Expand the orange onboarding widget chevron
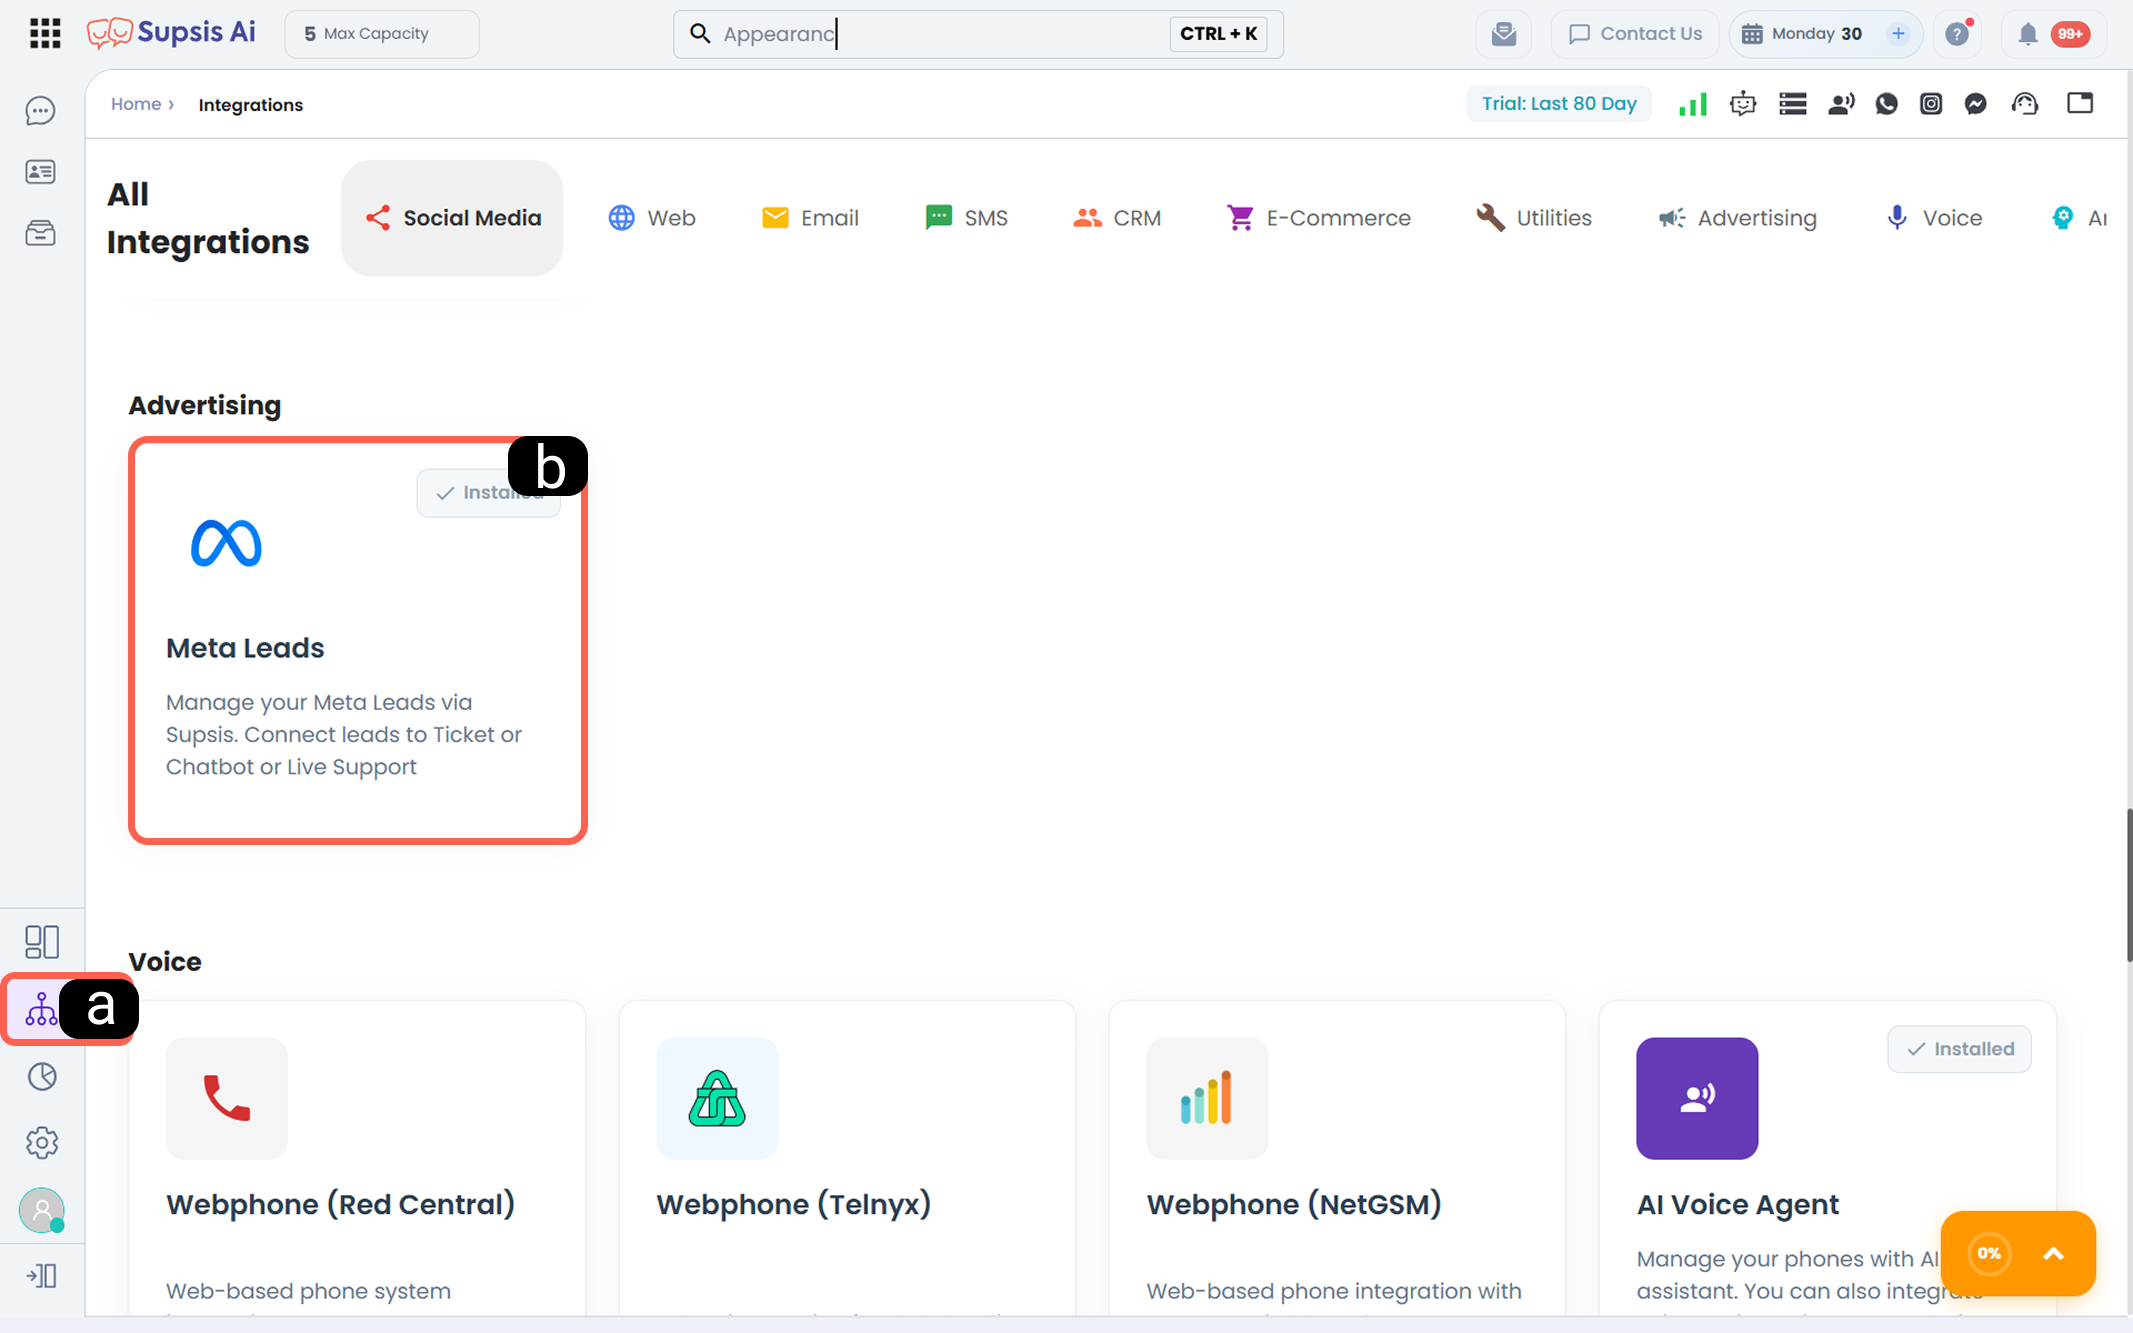 coord(2054,1254)
